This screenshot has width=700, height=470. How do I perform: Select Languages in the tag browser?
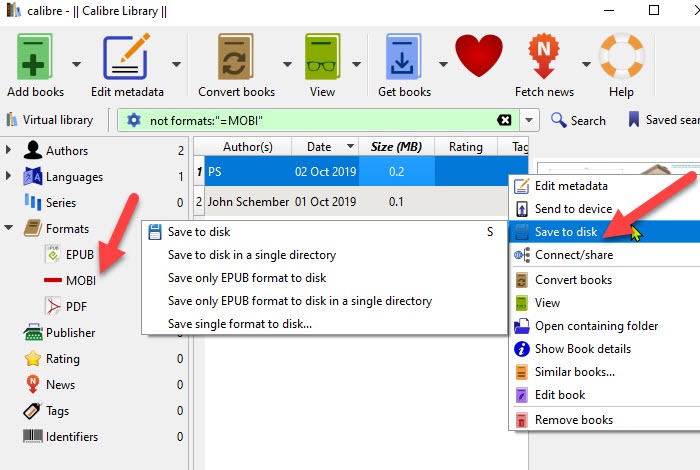click(74, 177)
